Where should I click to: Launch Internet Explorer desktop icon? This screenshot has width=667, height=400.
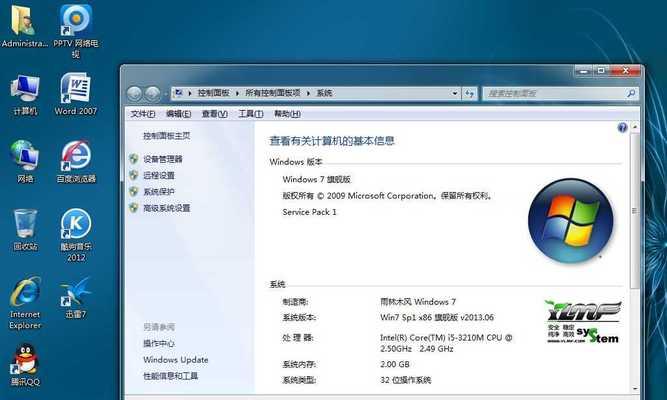pyautogui.click(x=25, y=303)
